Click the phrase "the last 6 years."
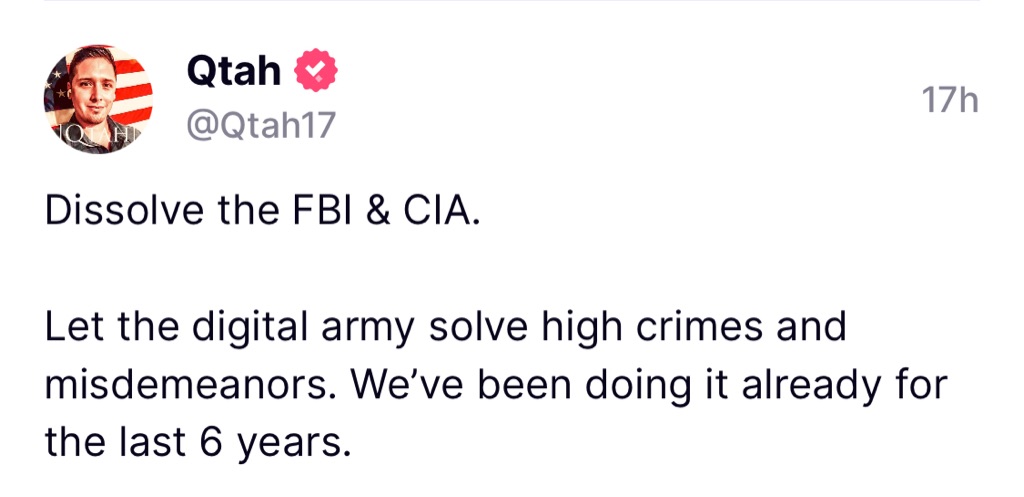 click(x=199, y=439)
